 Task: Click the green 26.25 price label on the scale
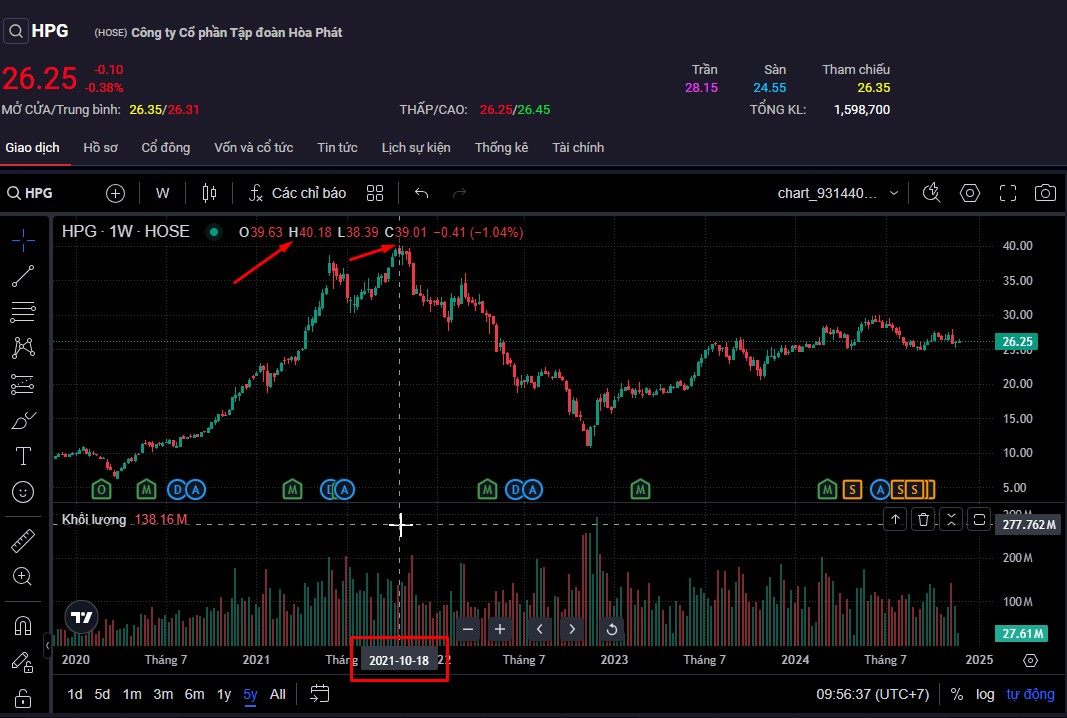[x=1017, y=342]
